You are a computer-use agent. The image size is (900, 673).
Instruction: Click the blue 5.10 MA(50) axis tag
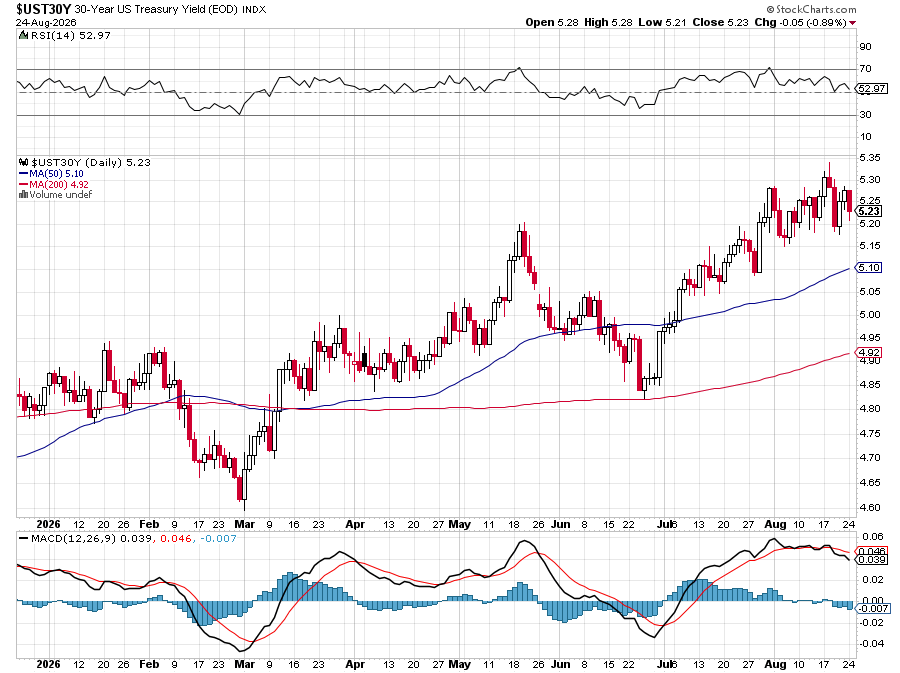click(x=869, y=267)
